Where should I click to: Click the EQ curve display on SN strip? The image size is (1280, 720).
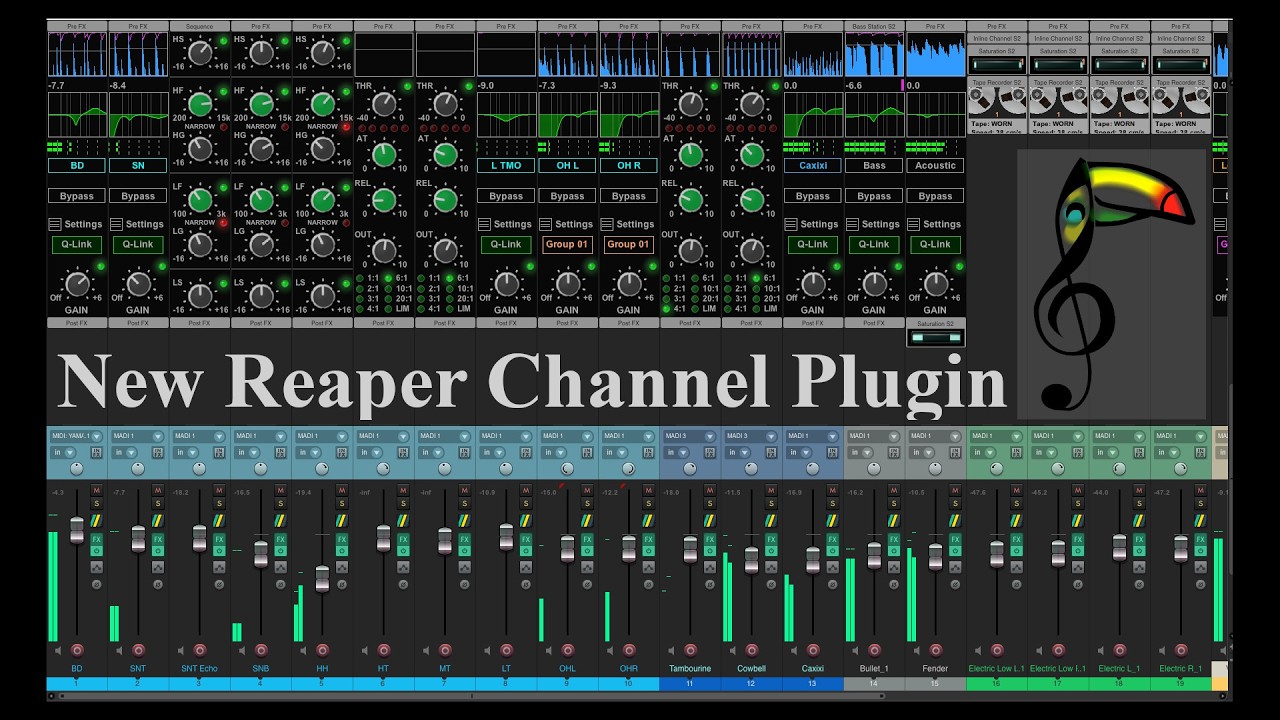click(x=138, y=115)
